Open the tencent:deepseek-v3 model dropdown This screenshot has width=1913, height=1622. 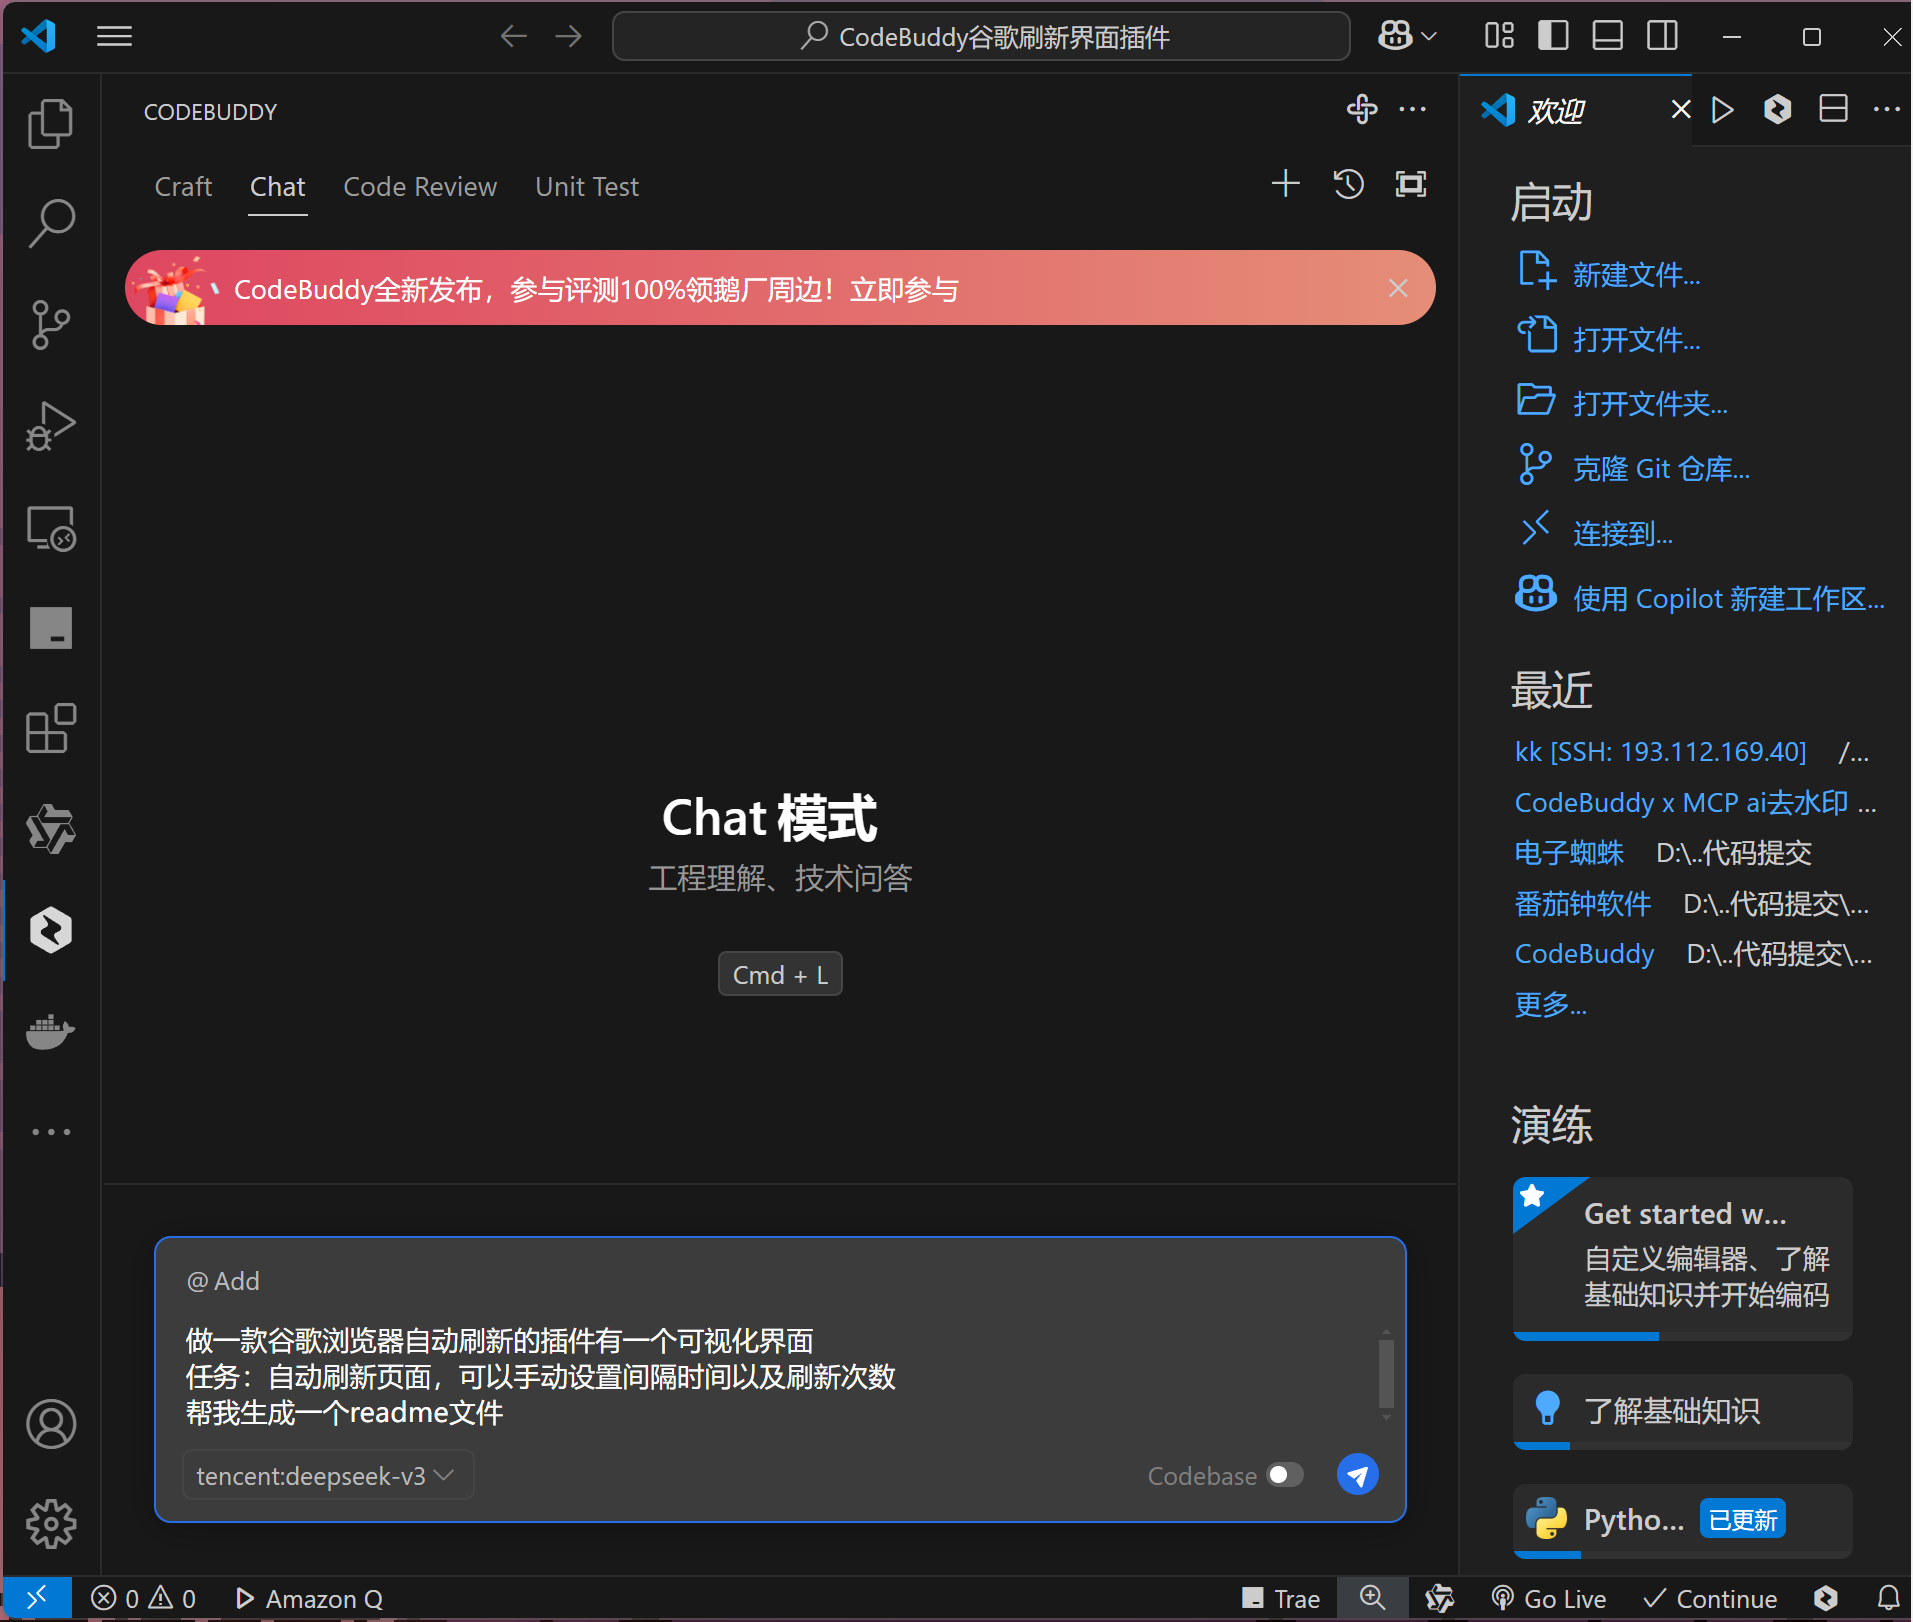point(327,1474)
